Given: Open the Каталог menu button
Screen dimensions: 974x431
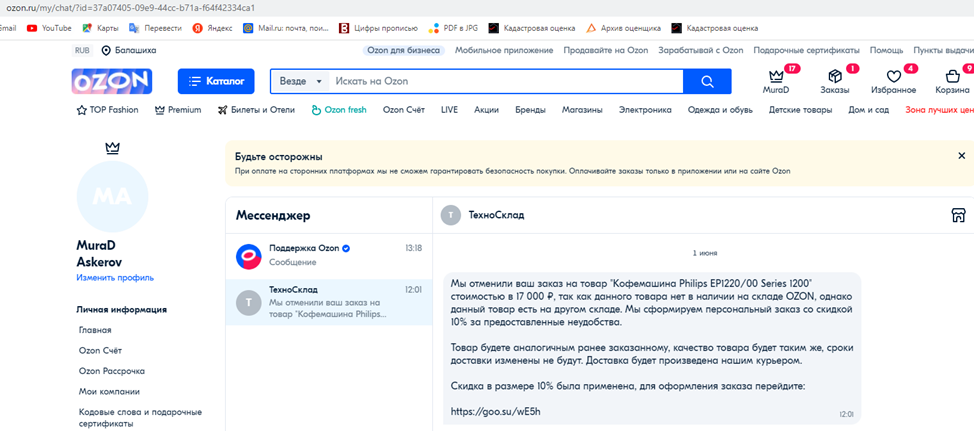Looking at the screenshot, I should (216, 81).
